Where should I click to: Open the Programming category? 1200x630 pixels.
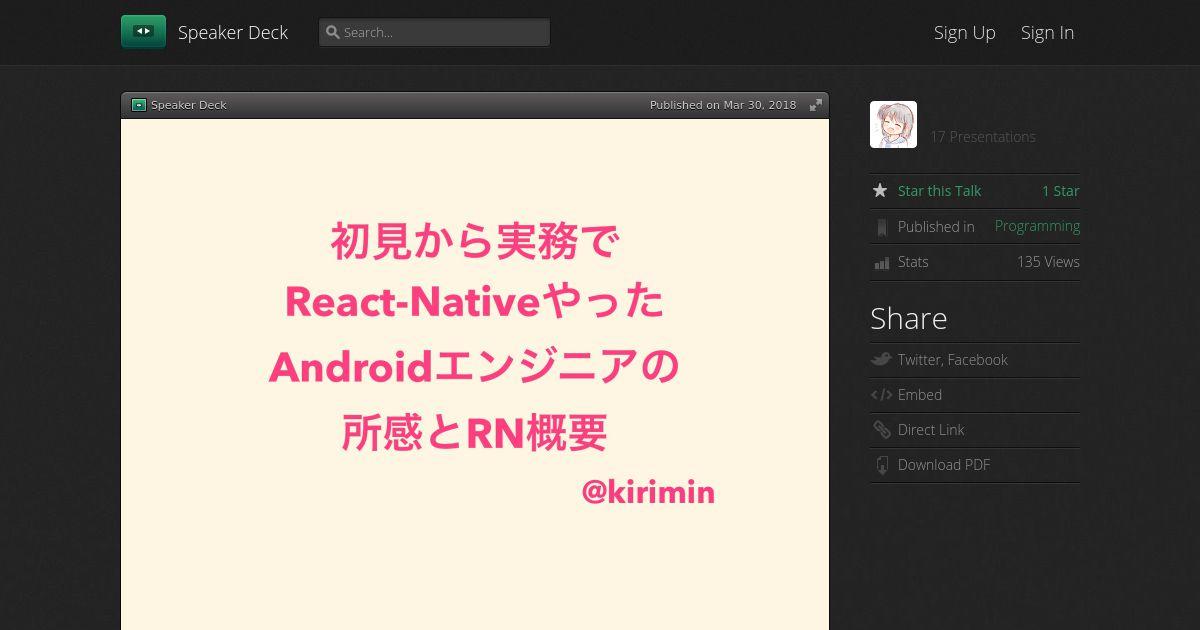(x=1037, y=226)
